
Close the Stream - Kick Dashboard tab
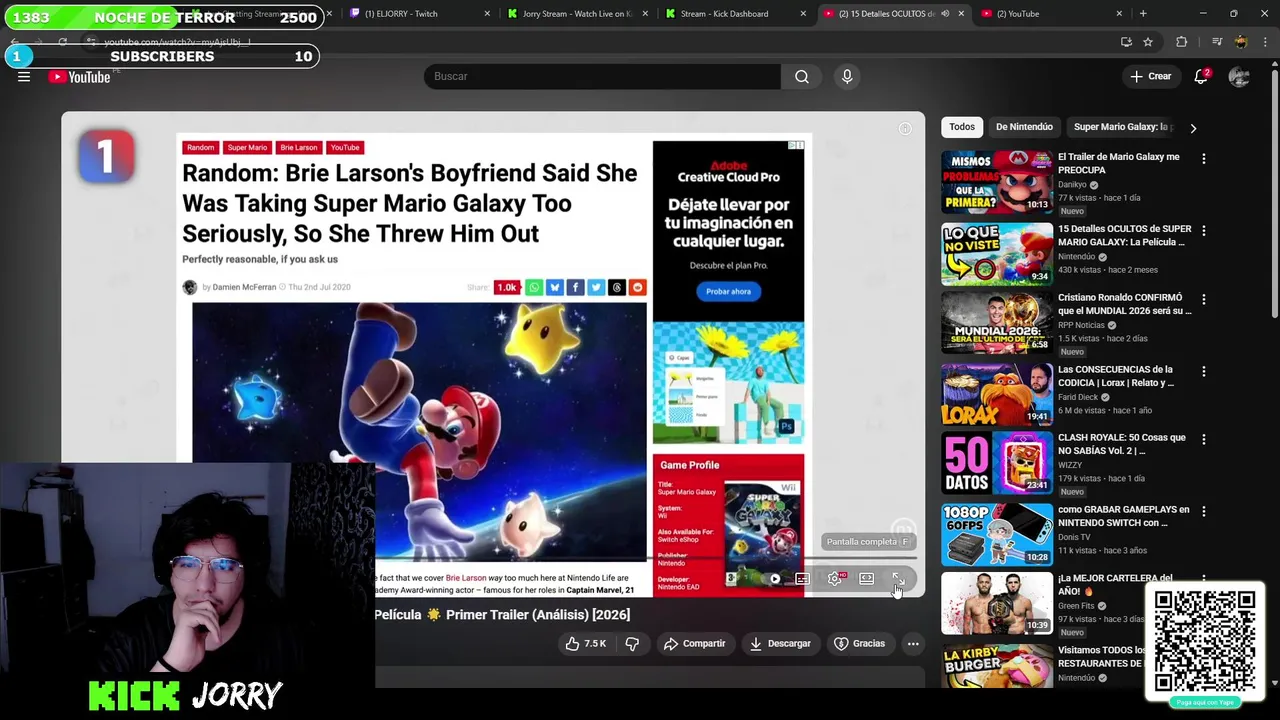click(x=803, y=14)
